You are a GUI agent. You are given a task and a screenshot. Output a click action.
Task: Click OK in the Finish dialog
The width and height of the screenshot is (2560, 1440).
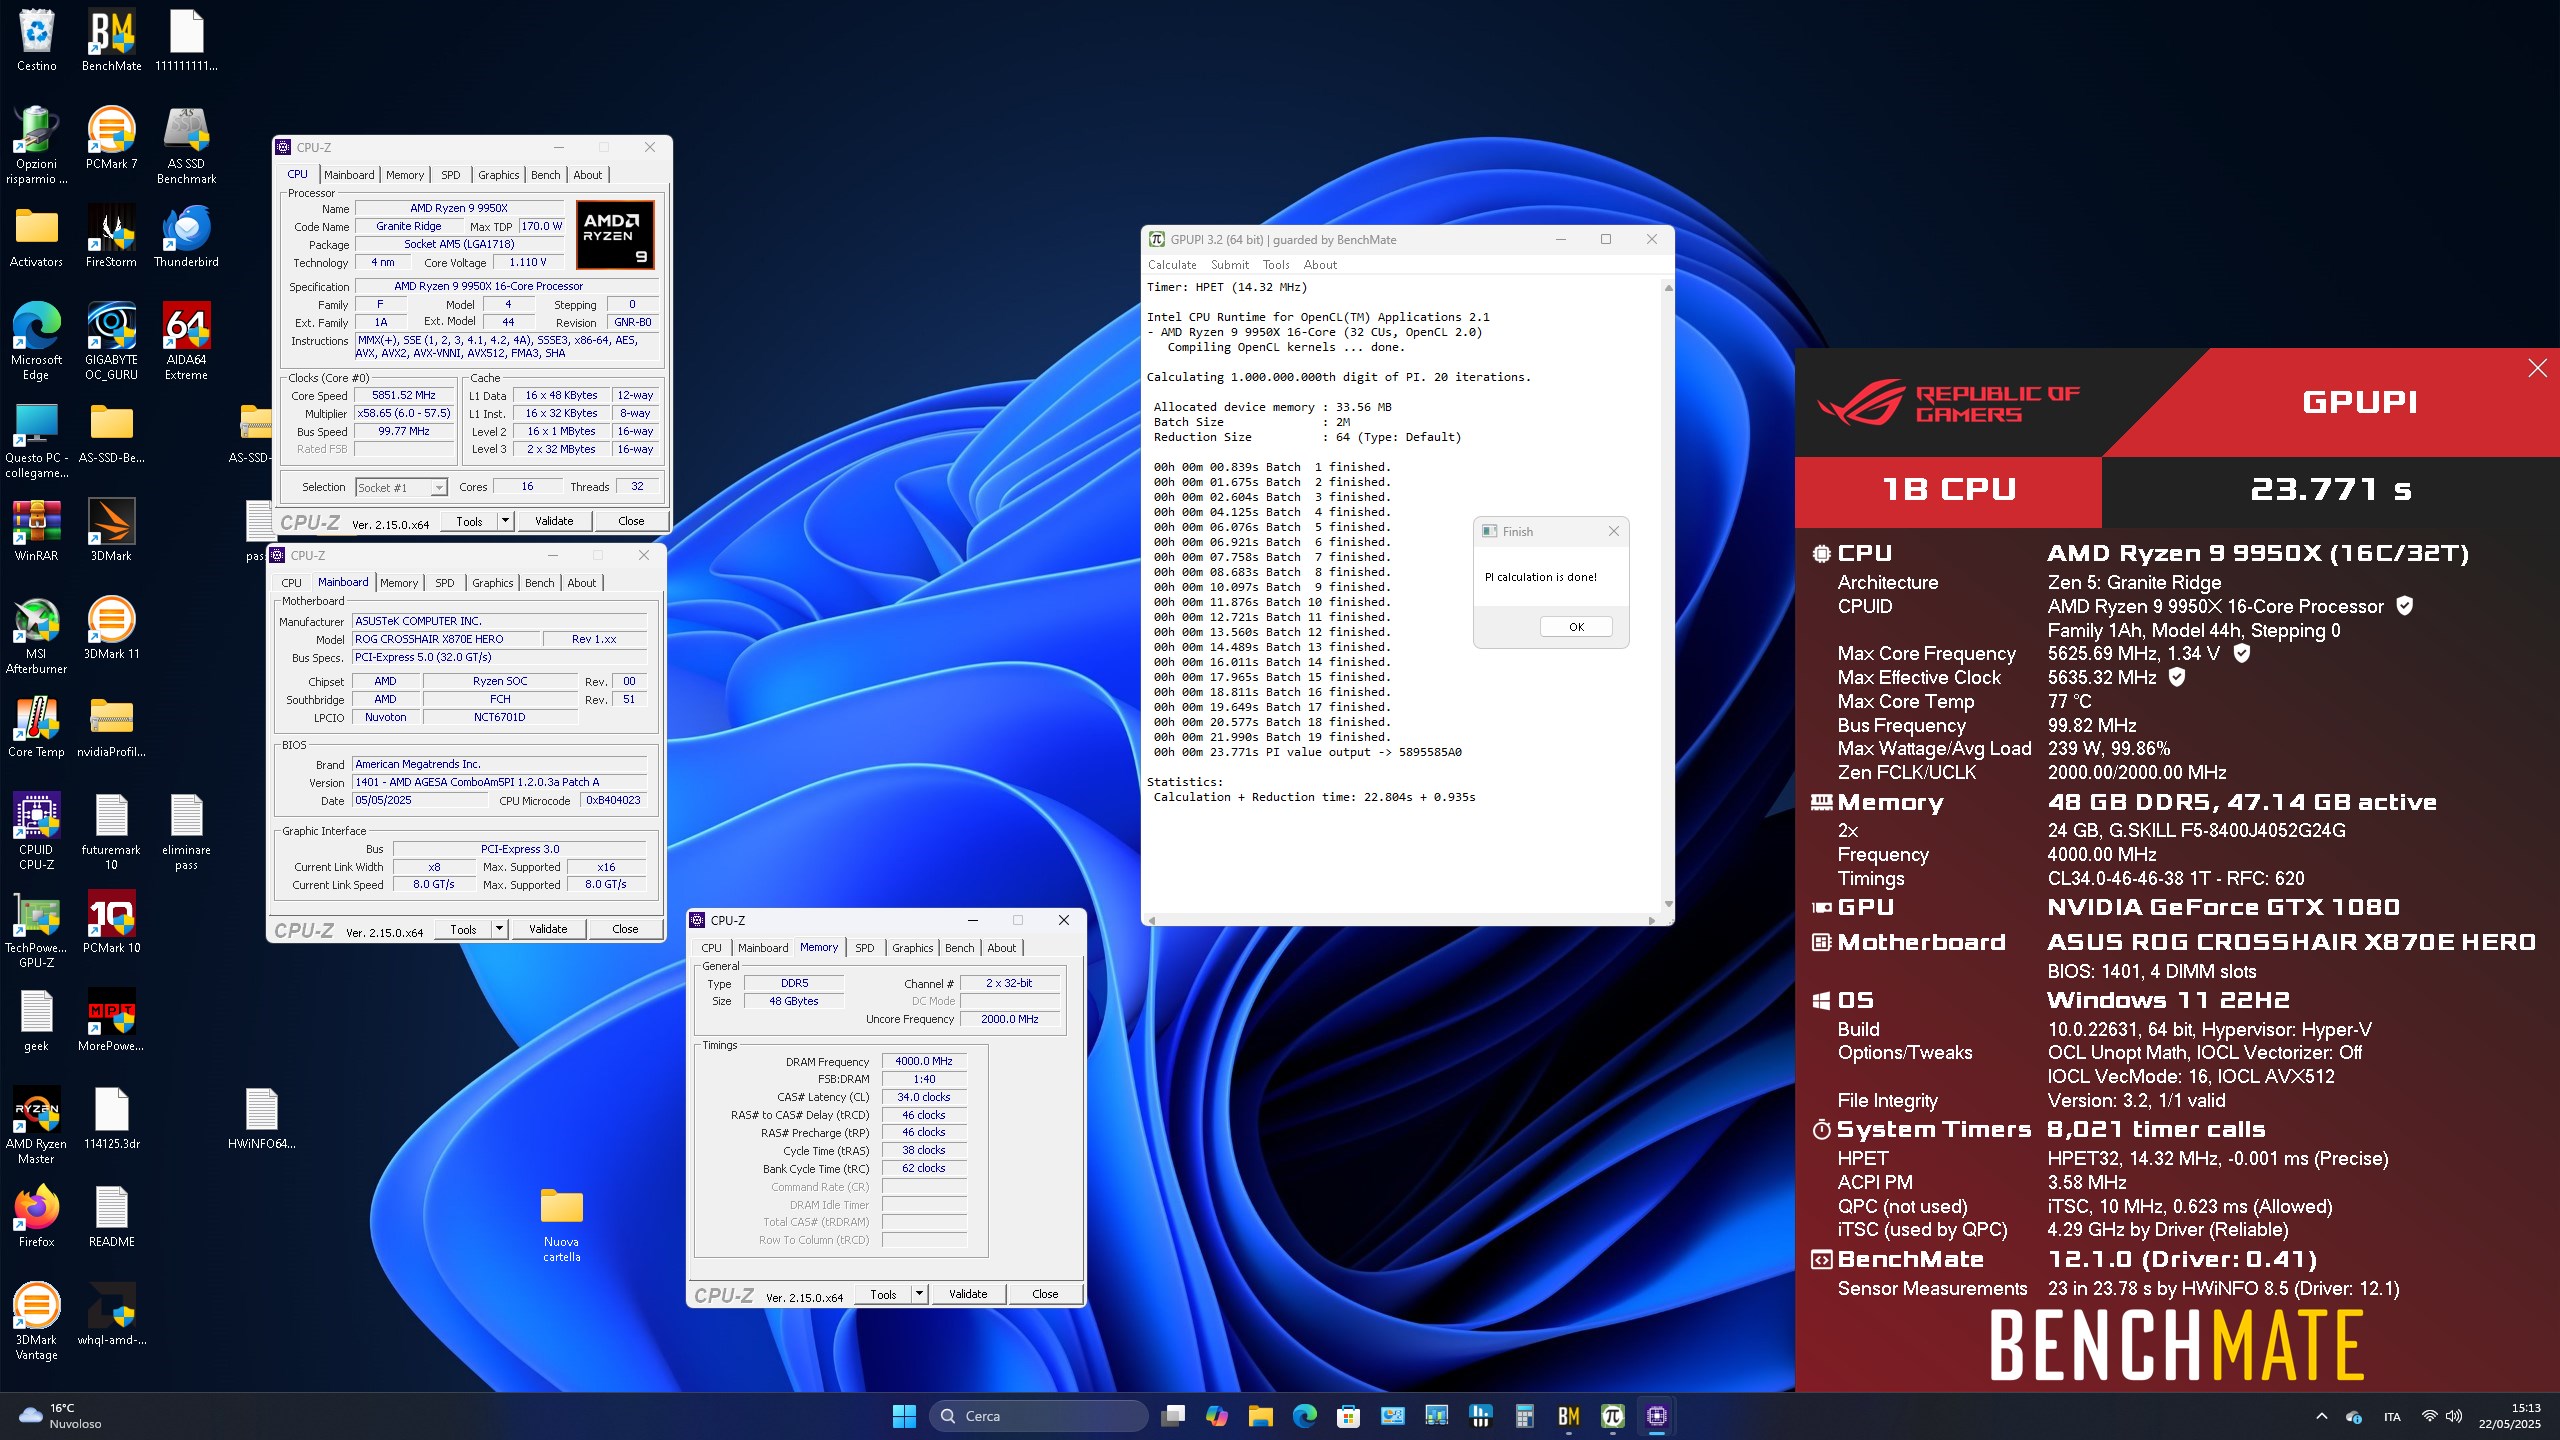point(1576,627)
